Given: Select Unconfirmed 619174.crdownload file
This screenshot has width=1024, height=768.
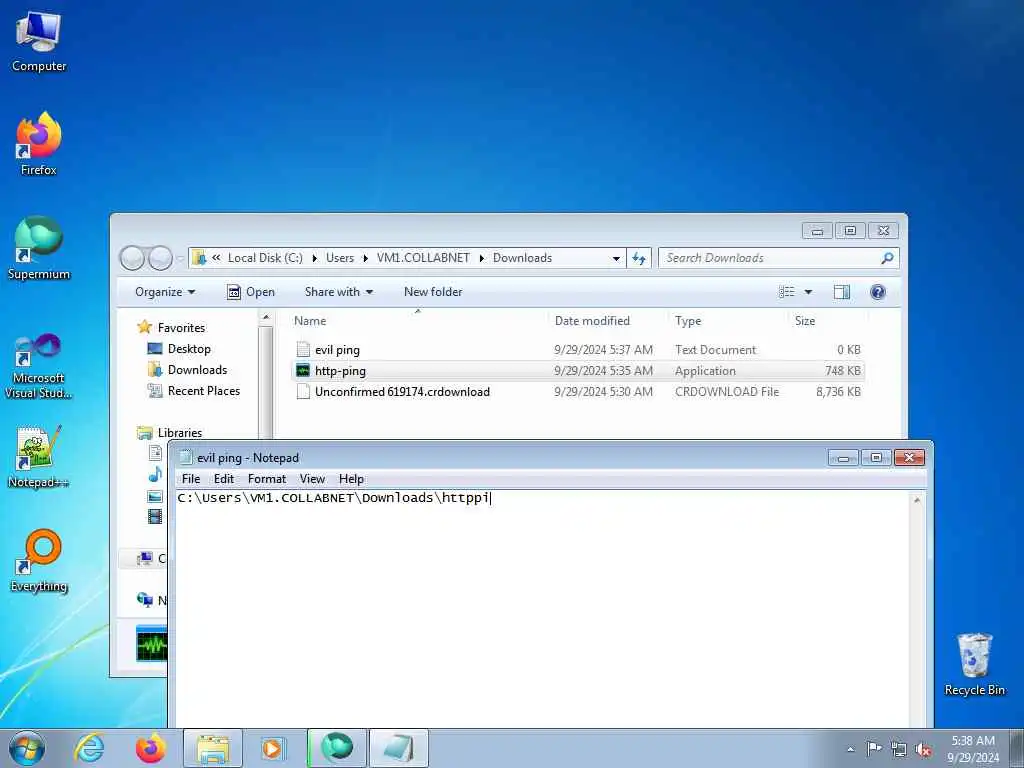Looking at the screenshot, I should [578, 392].
